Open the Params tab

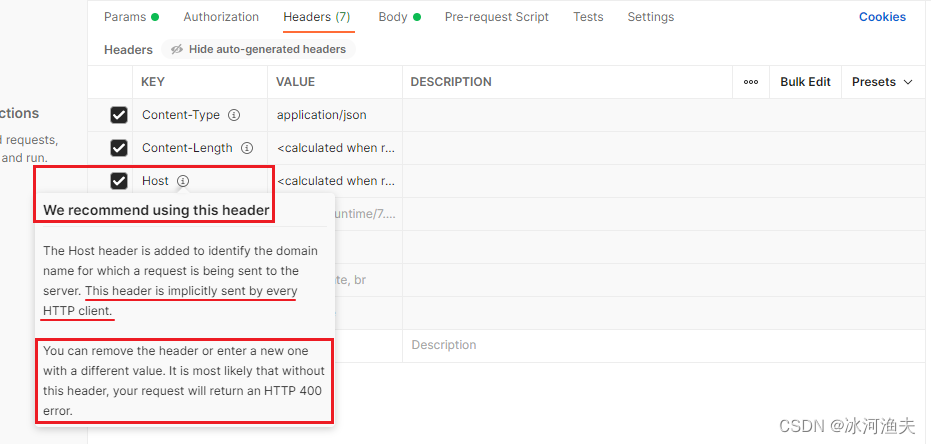pyautogui.click(x=131, y=17)
